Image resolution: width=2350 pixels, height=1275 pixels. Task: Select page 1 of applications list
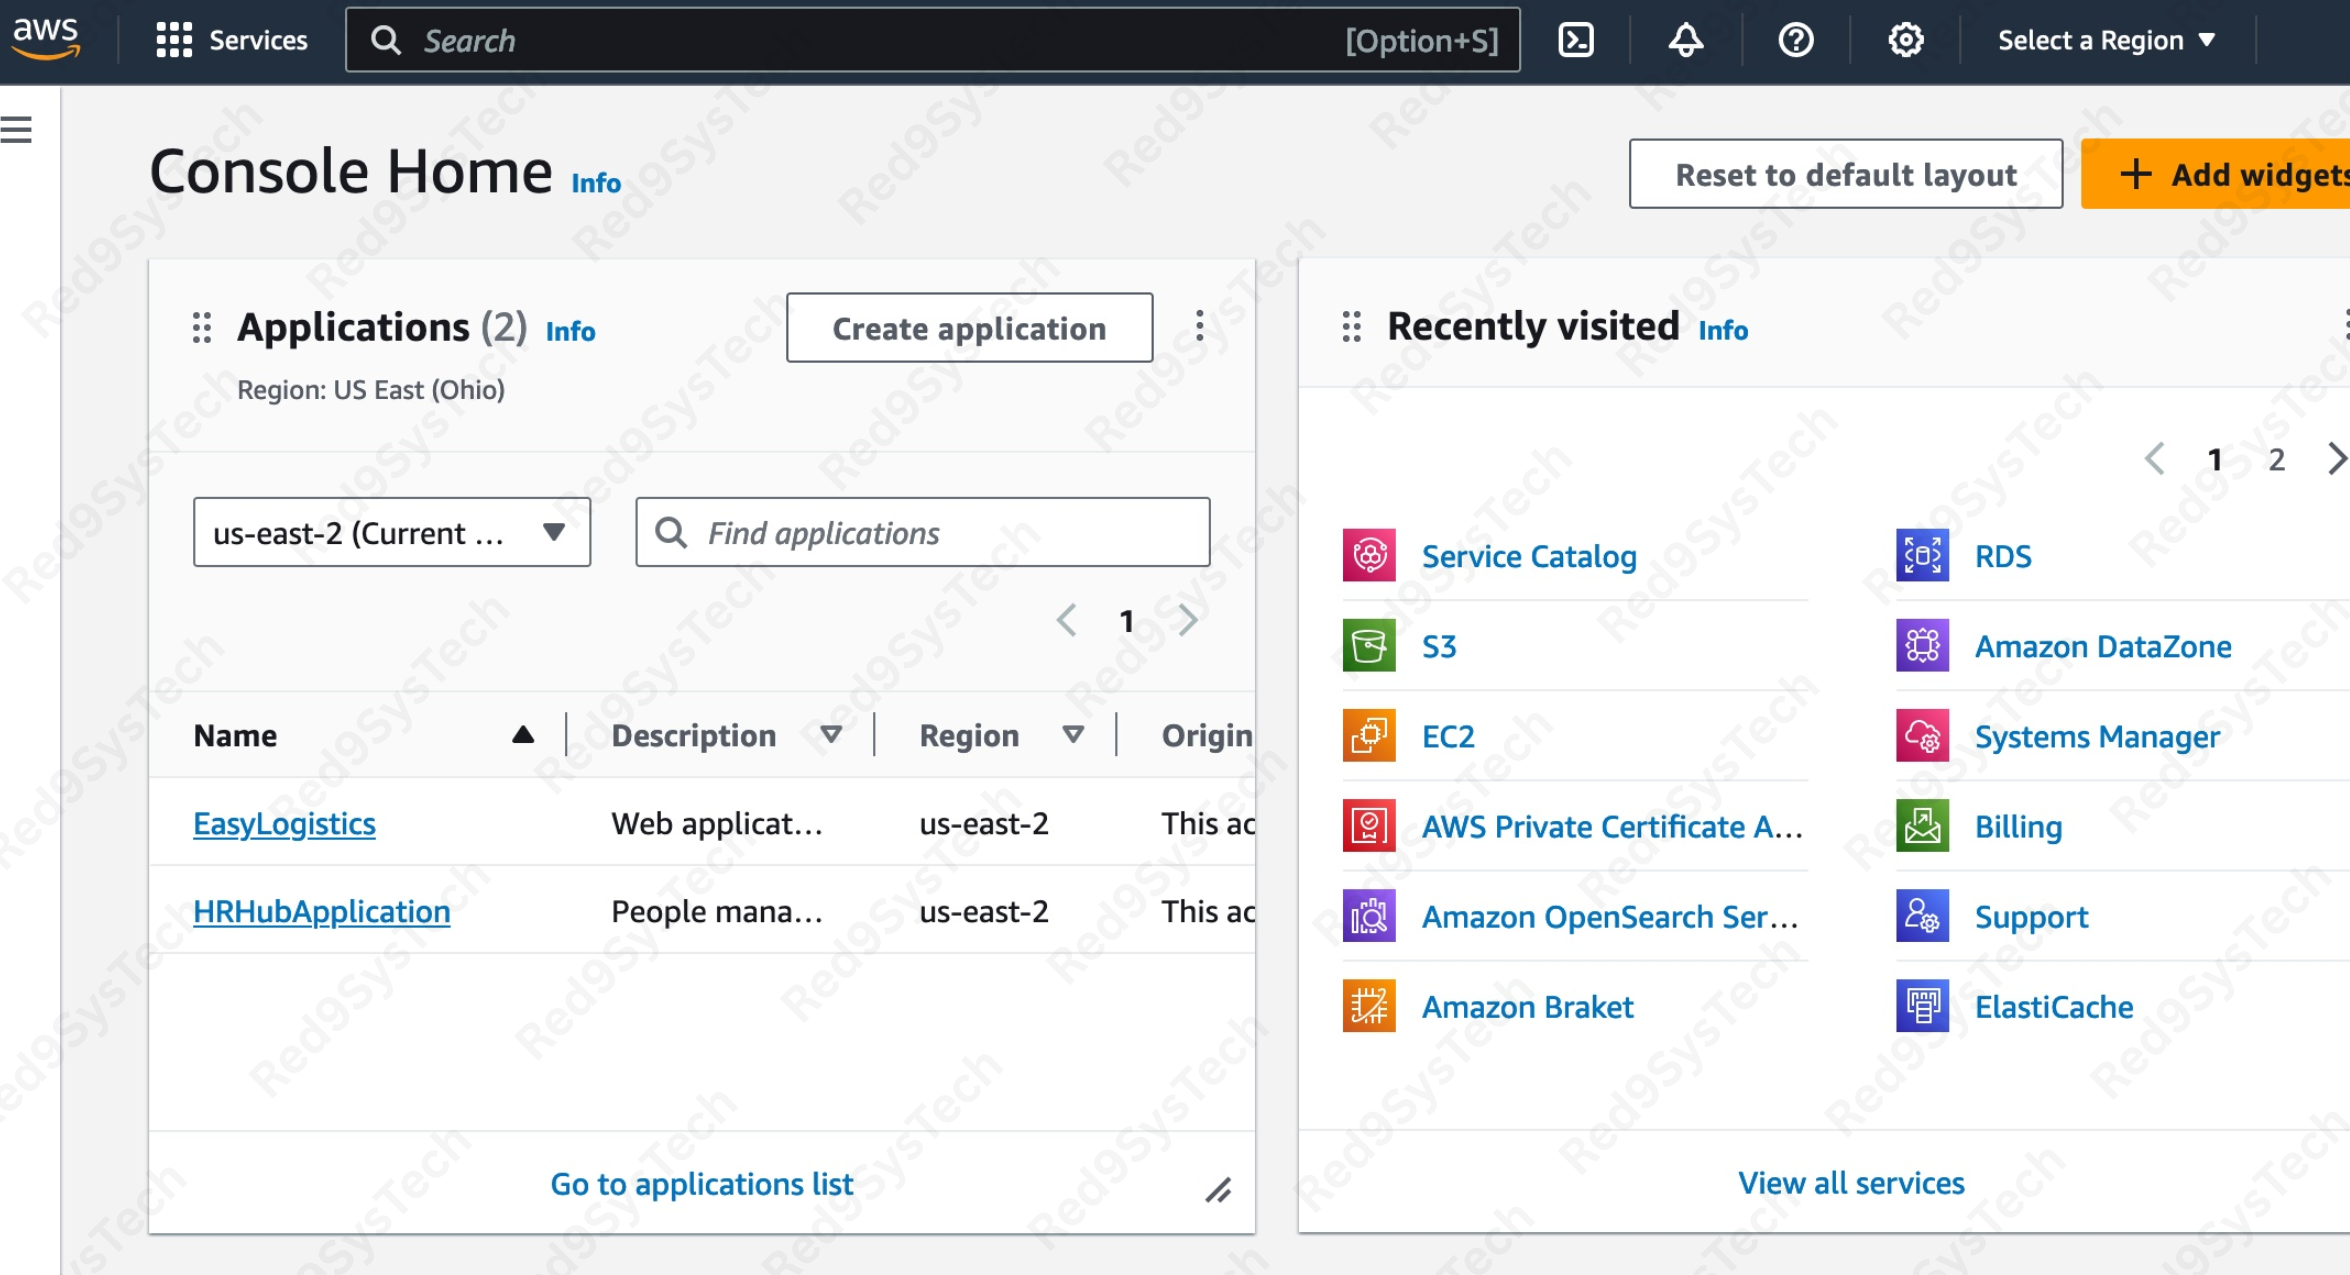(x=1127, y=621)
